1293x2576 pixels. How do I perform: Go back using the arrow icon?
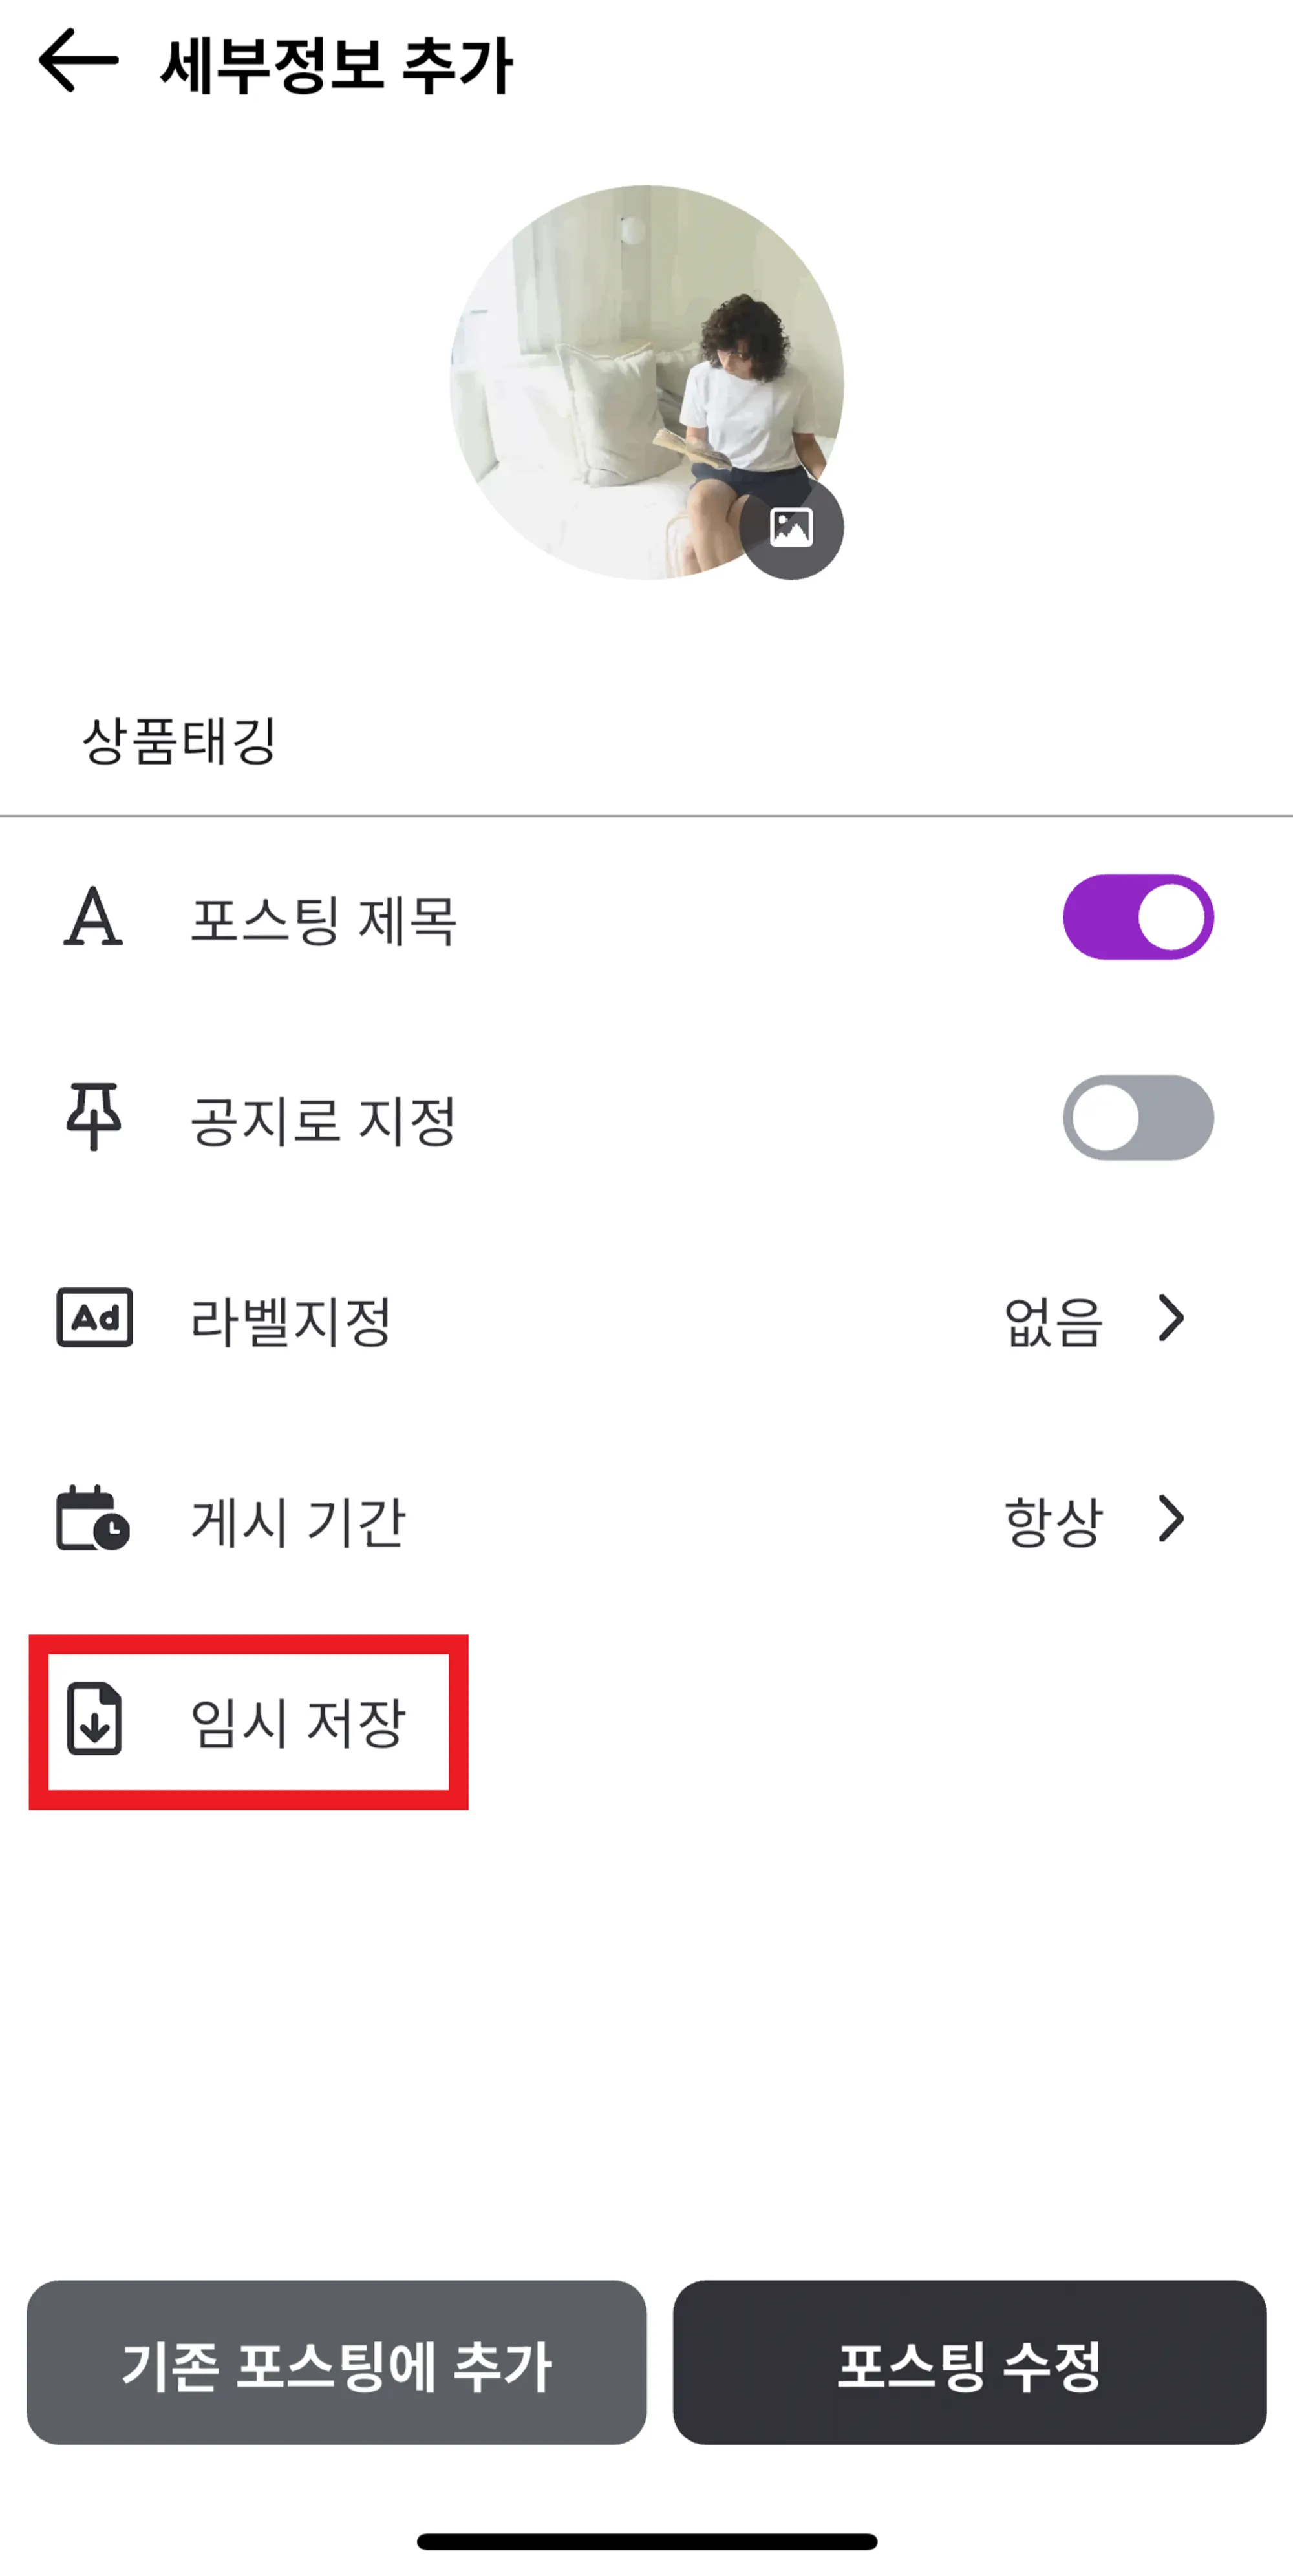click(x=78, y=61)
